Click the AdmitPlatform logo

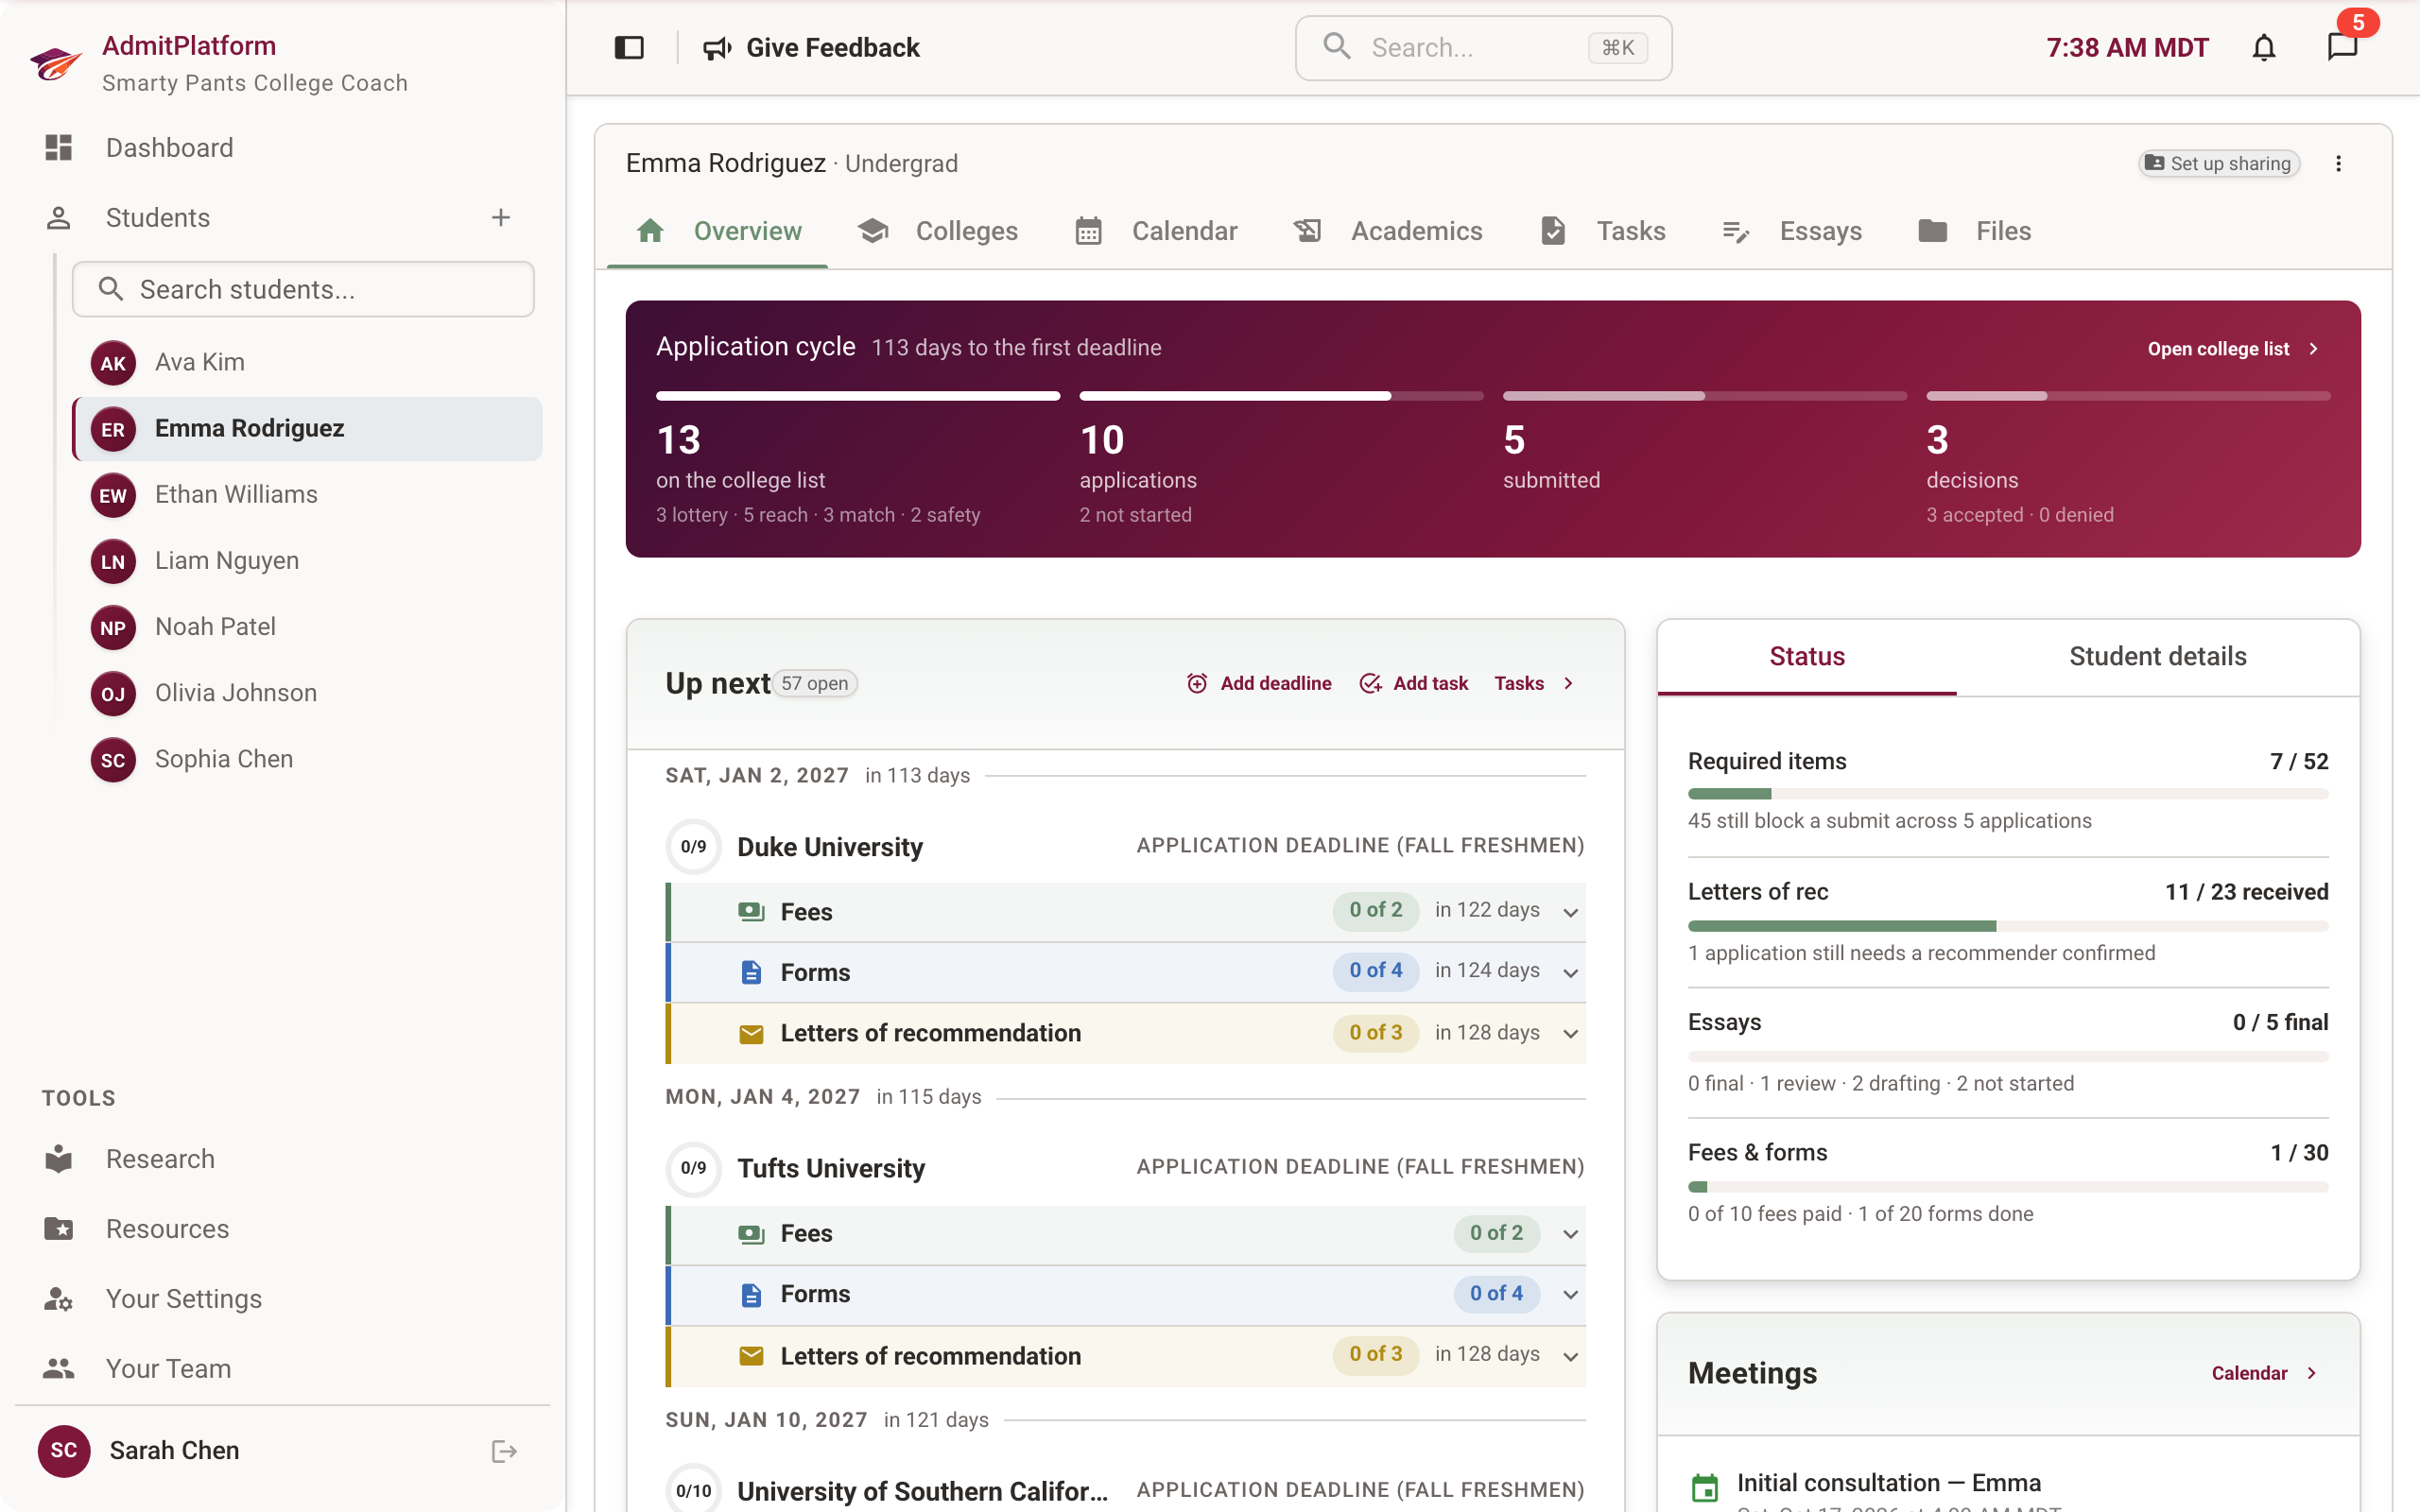tap(56, 63)
